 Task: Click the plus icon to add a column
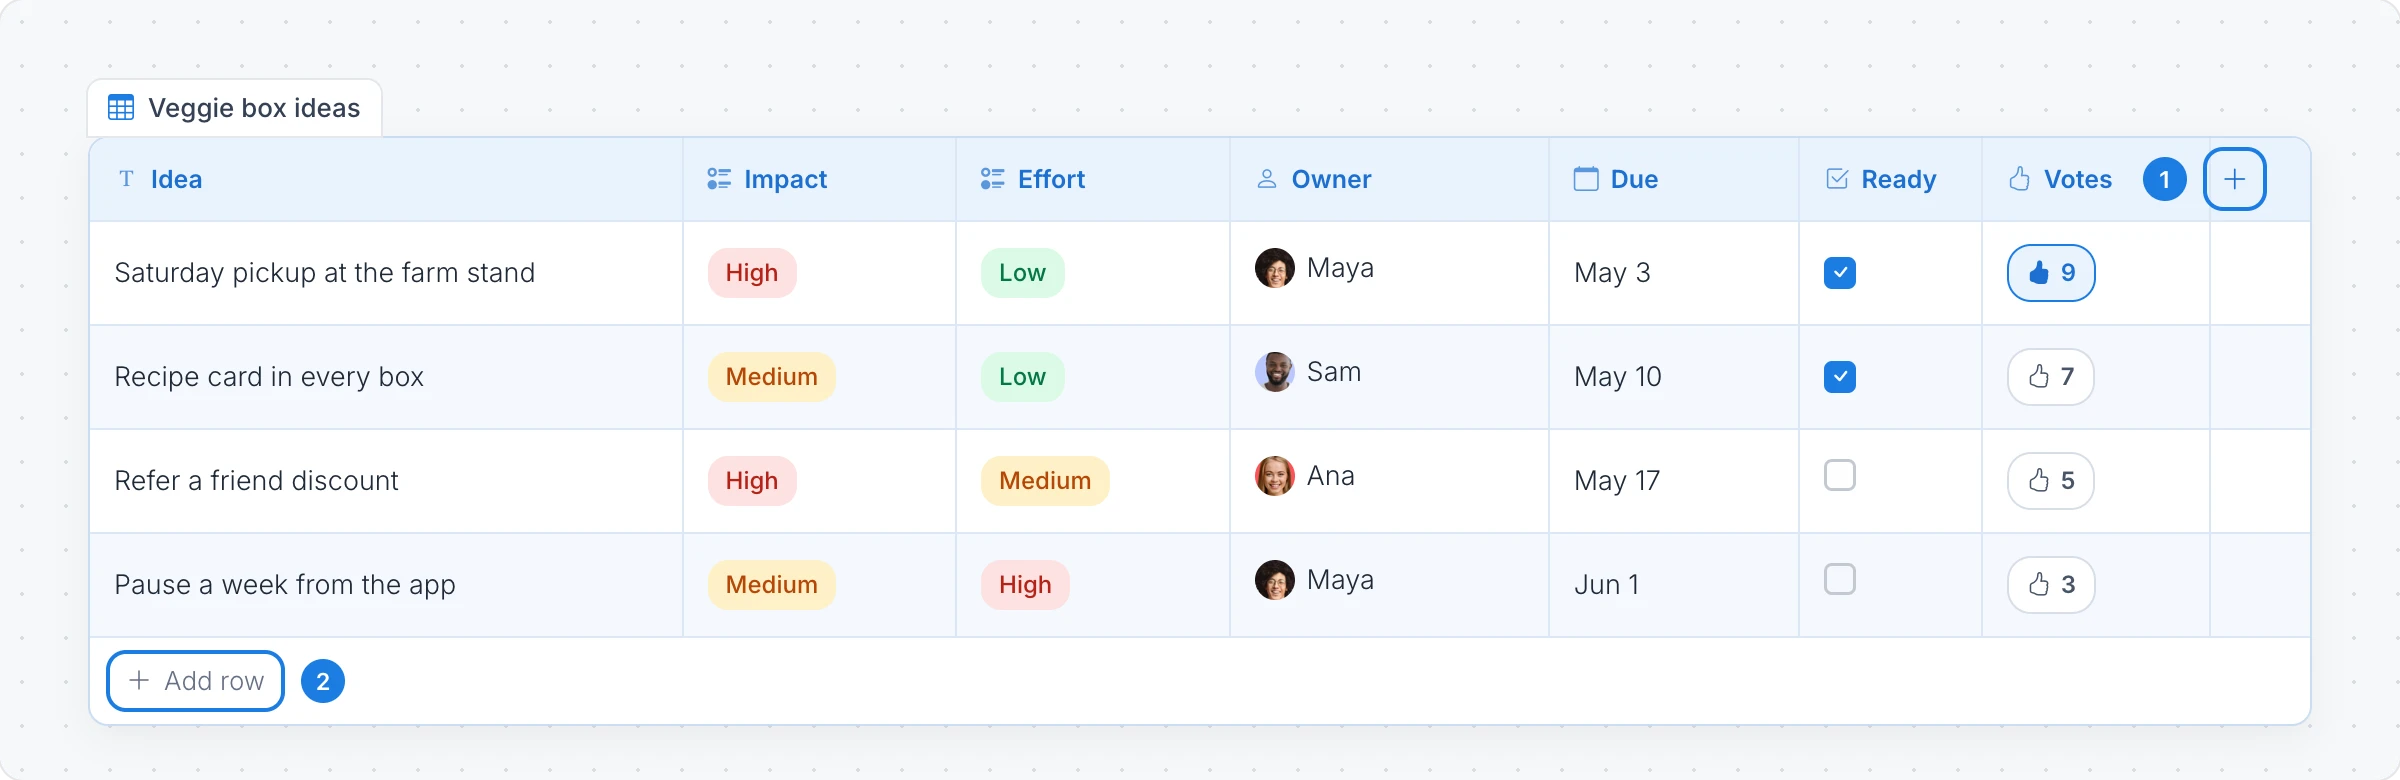(x=2234, y=179)
